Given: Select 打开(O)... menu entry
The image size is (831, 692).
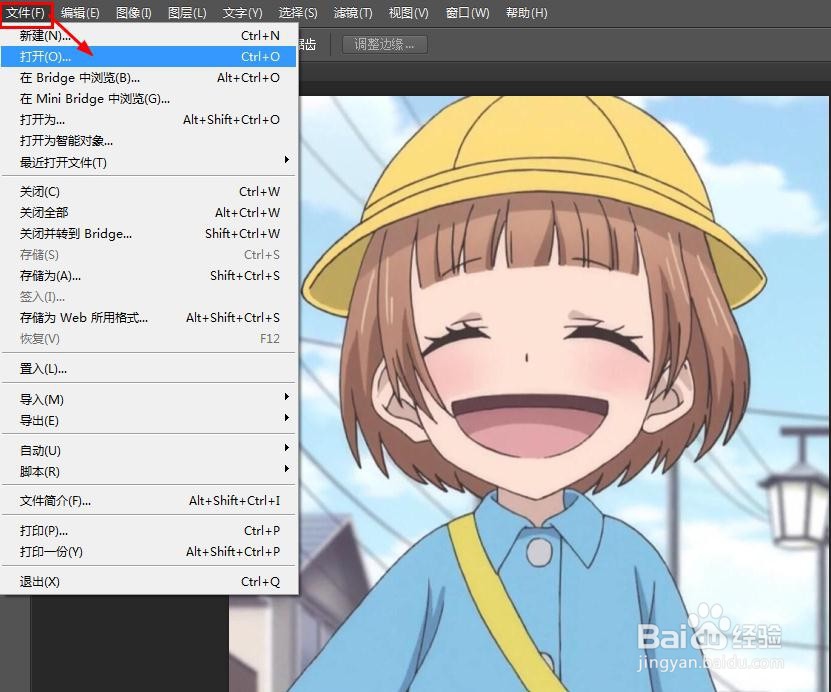Looking at the screenshot, I should [x=148, y=56].
